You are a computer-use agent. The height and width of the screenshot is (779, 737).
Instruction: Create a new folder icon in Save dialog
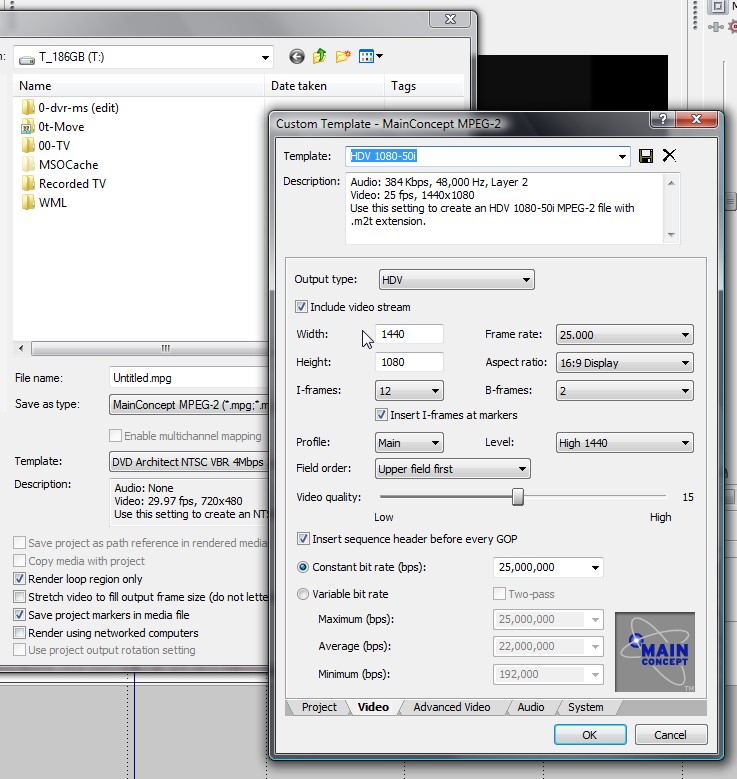point(342,56)
